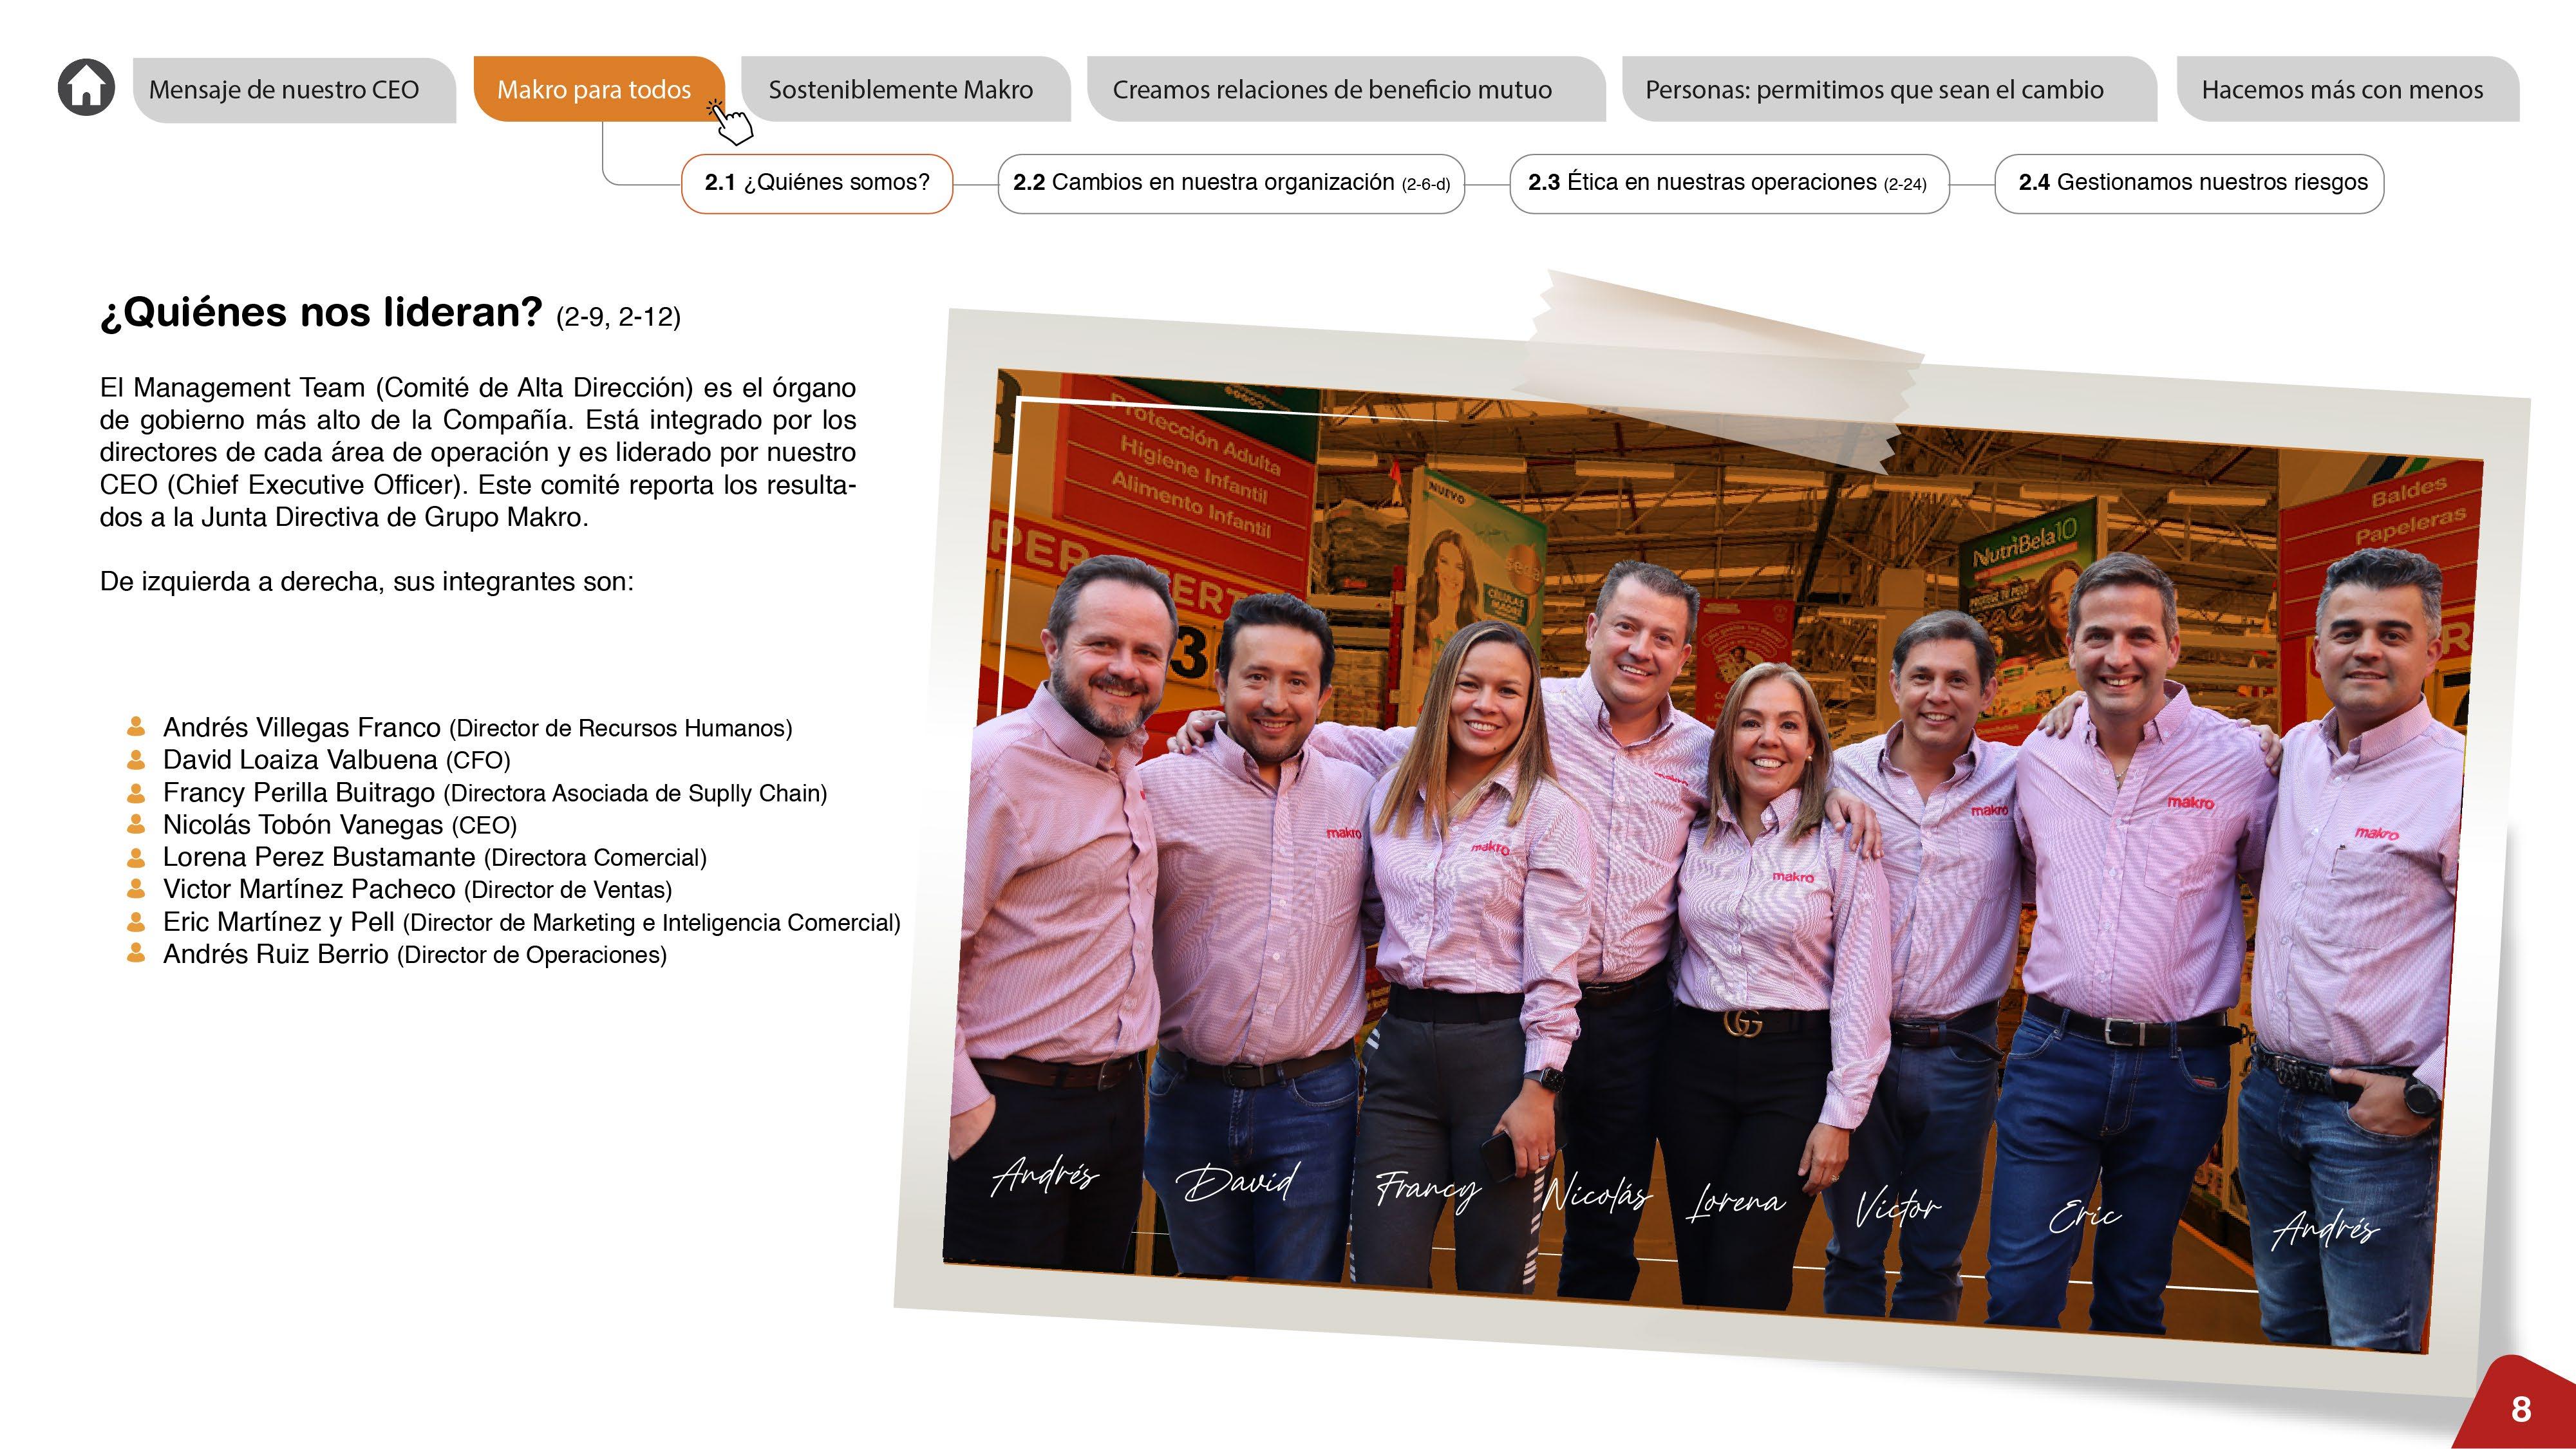Select the Makro para todos tab
The image size is (2576, 1449).
coord(593,90)
